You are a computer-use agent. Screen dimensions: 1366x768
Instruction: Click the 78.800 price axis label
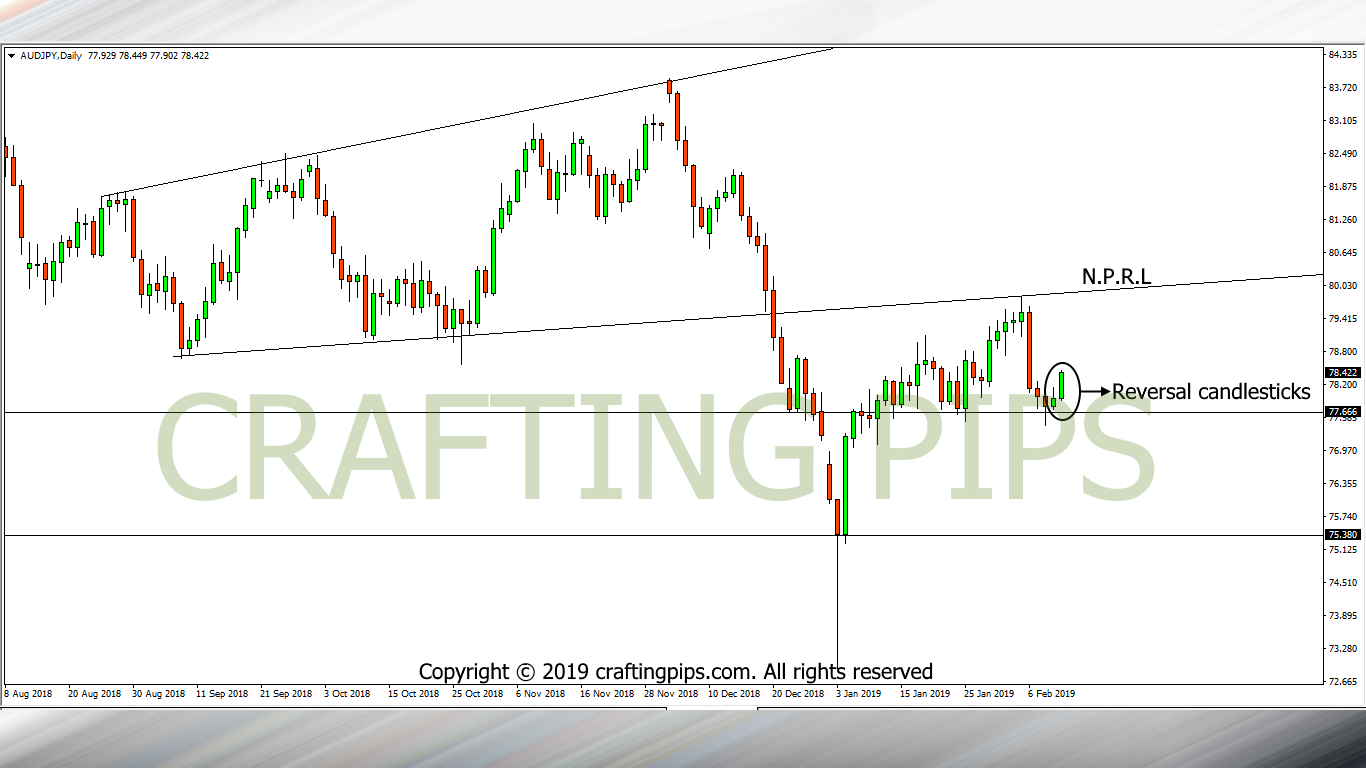click(1342, 352)
